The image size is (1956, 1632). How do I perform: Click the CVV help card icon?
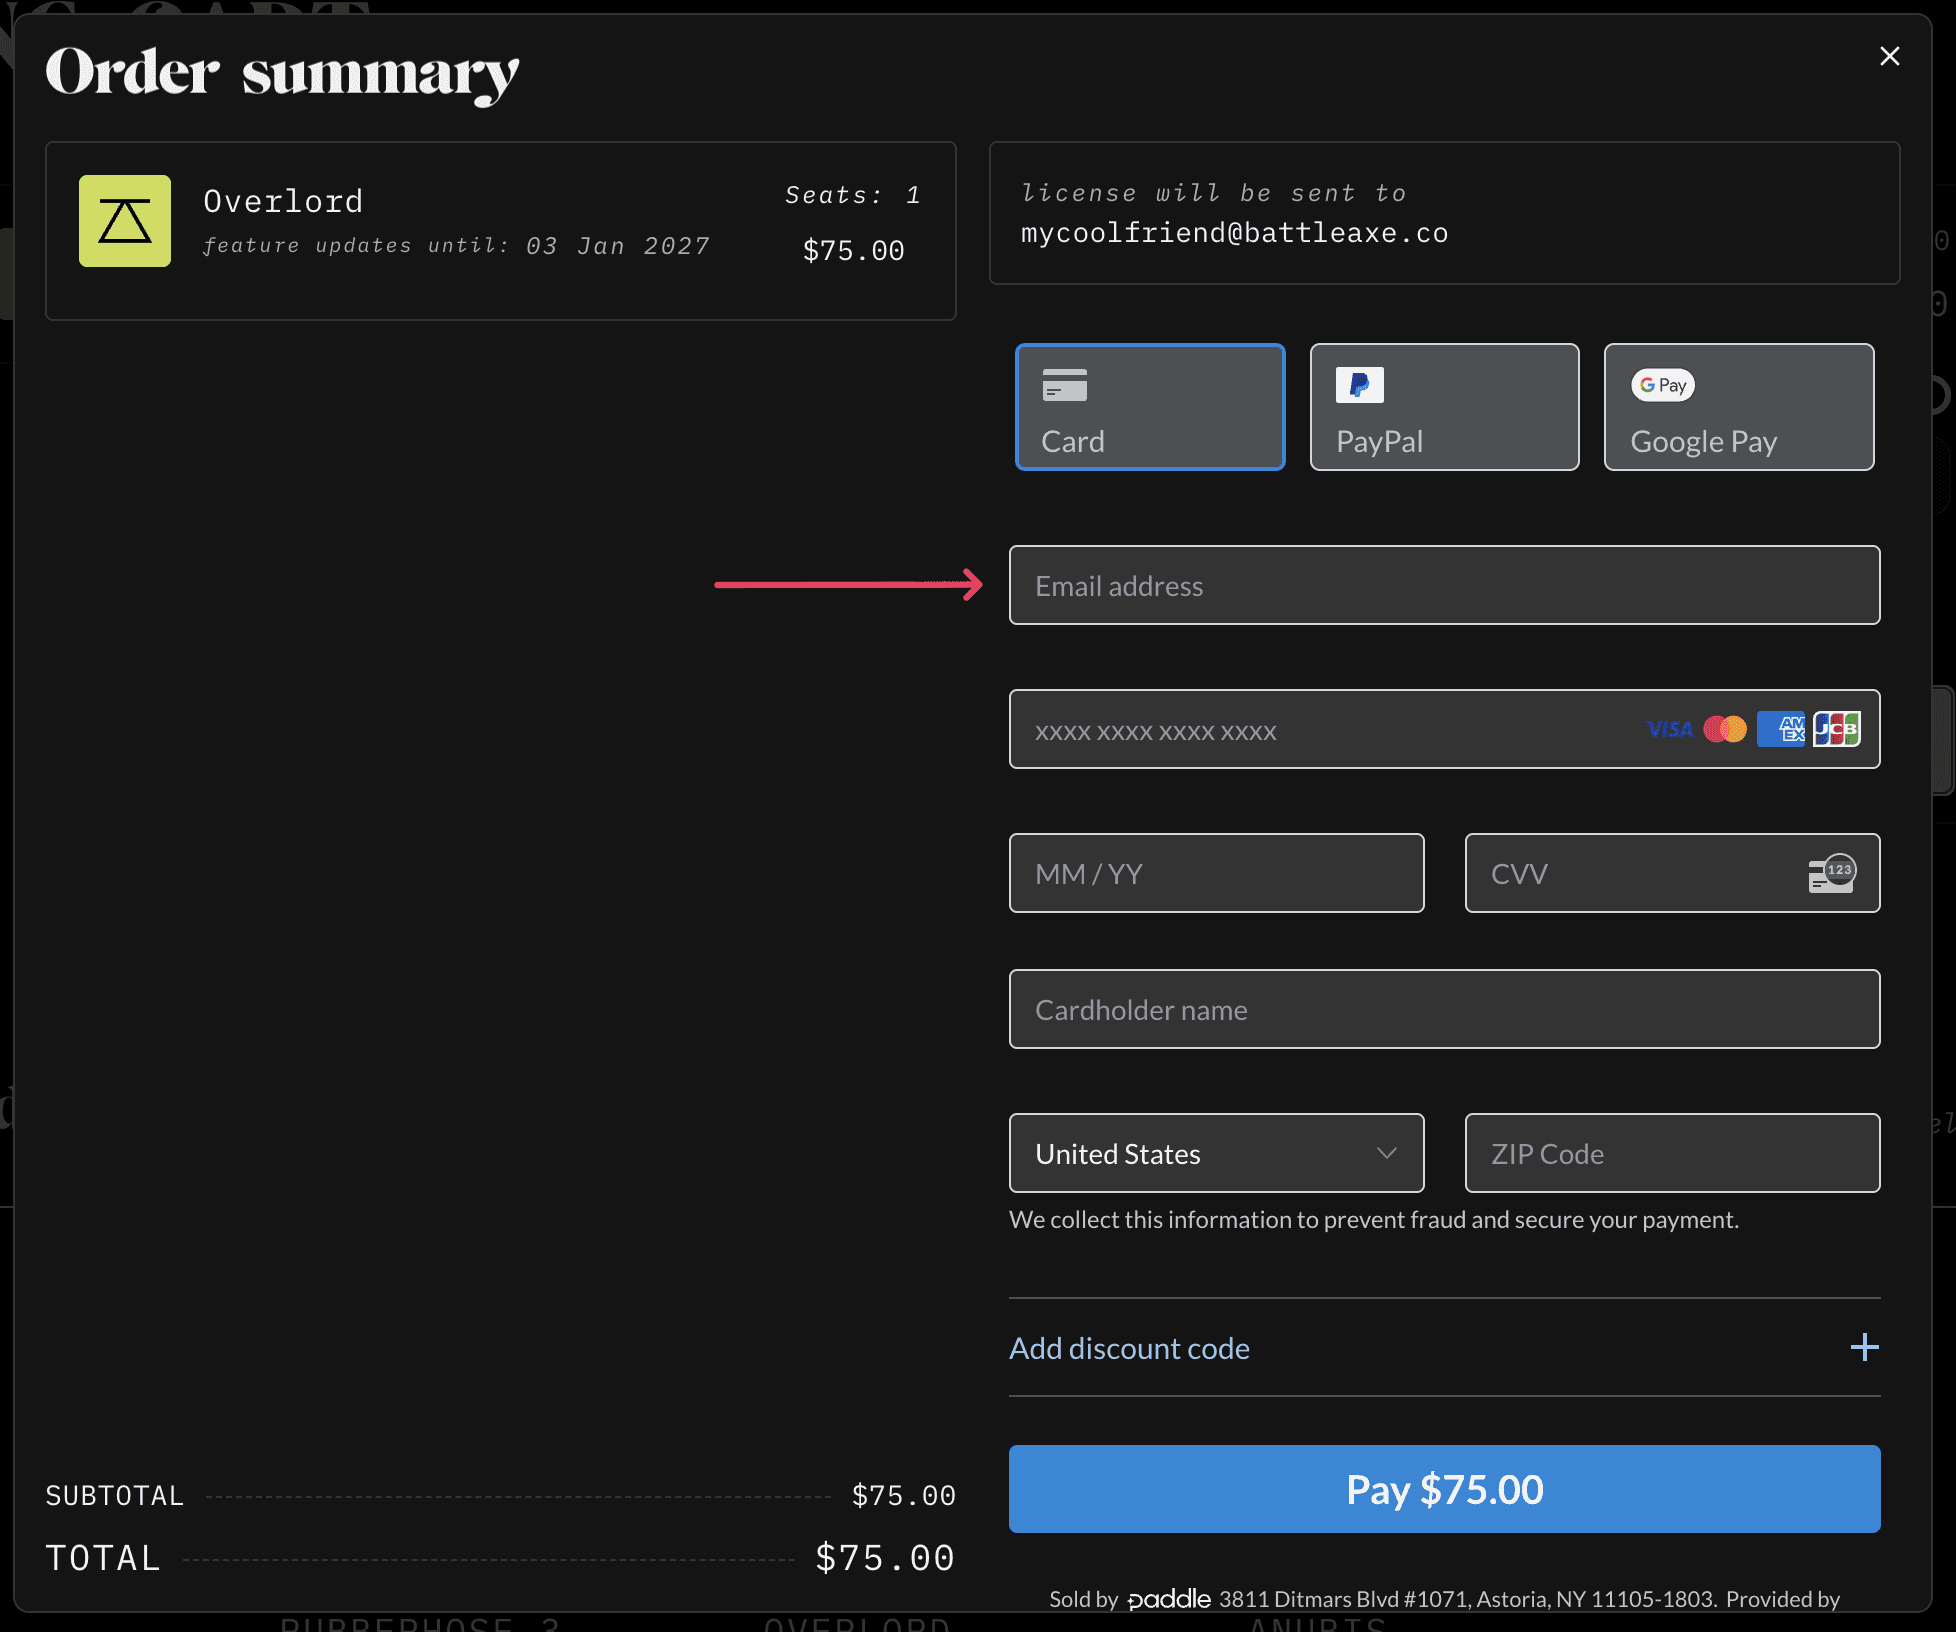tap(1832, 873)
